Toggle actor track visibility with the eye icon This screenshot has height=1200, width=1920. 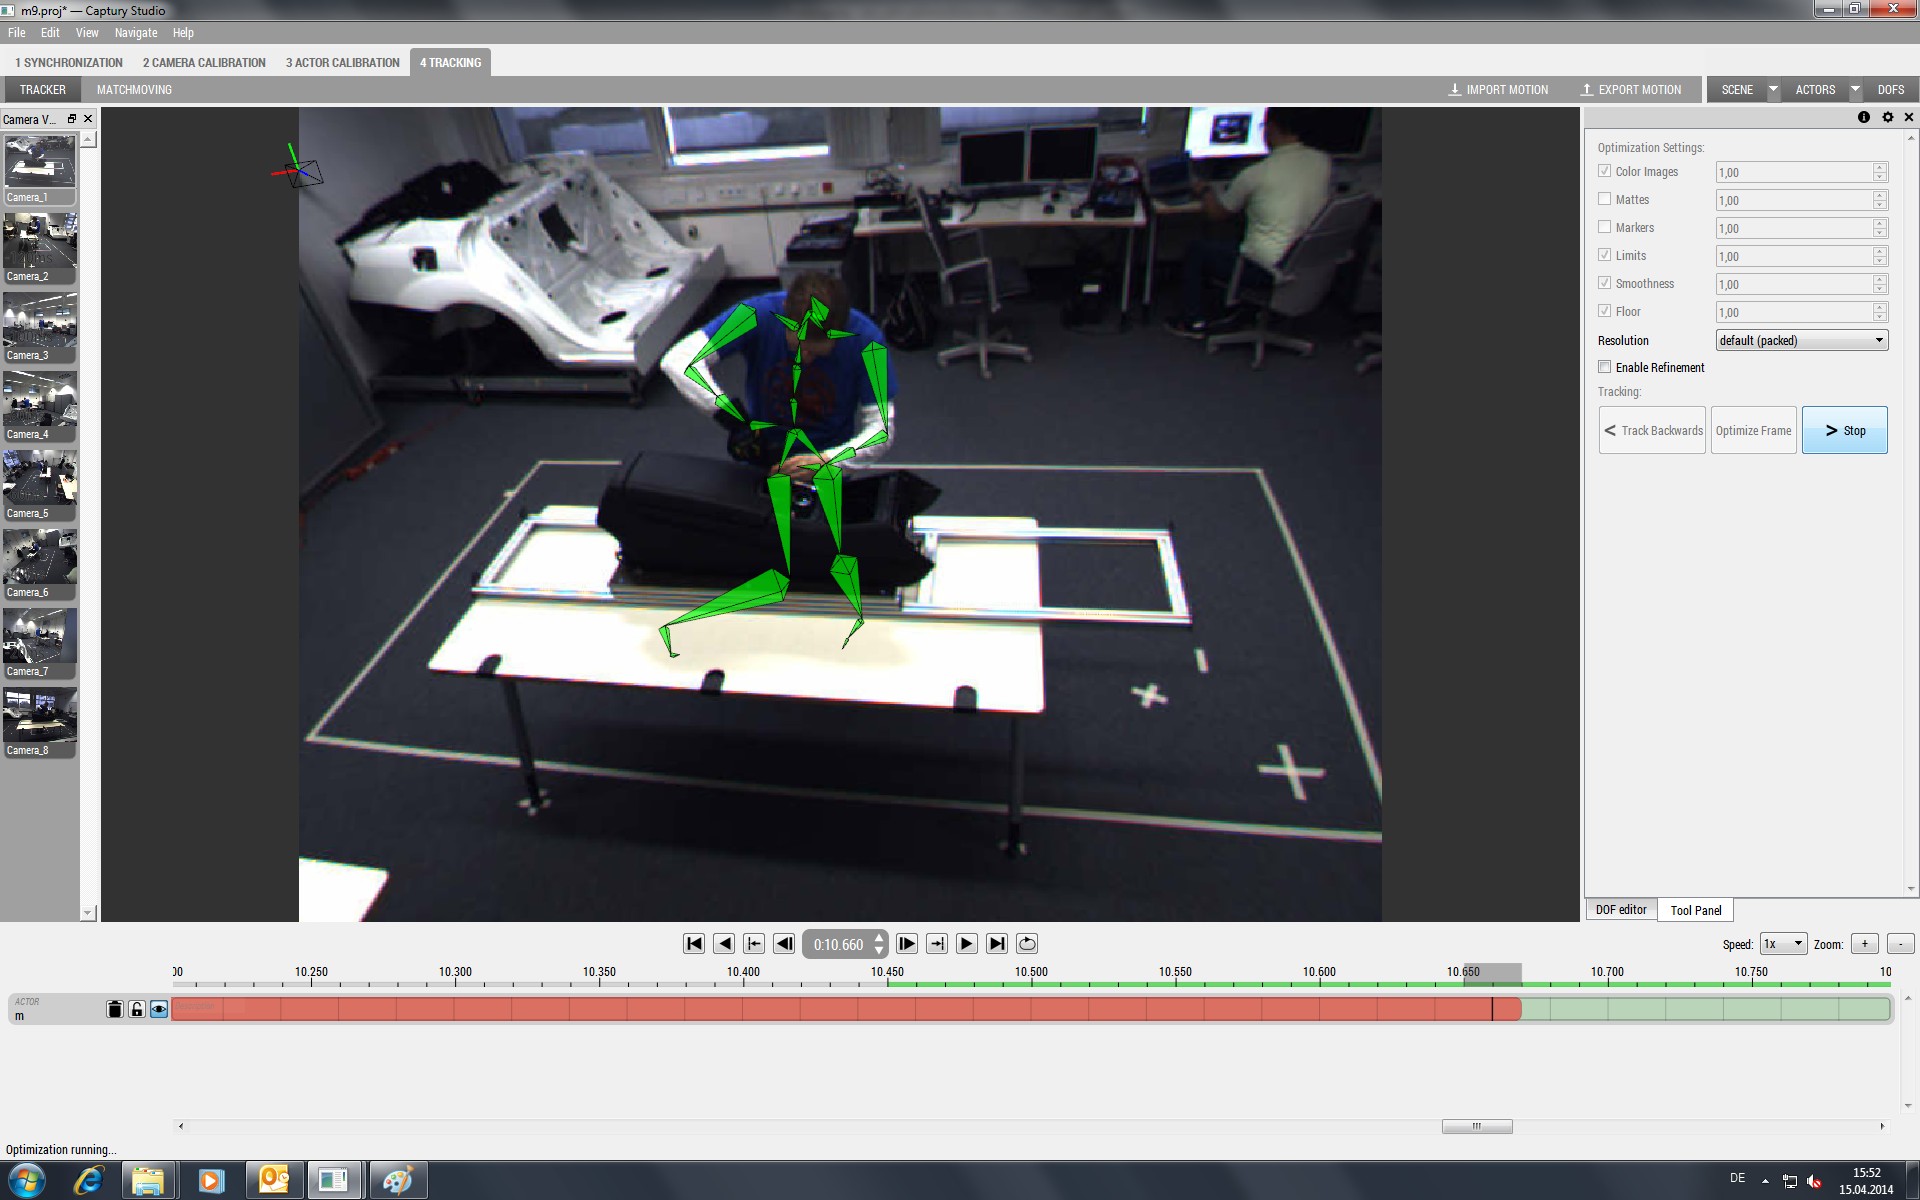(x=158, y=1010)
